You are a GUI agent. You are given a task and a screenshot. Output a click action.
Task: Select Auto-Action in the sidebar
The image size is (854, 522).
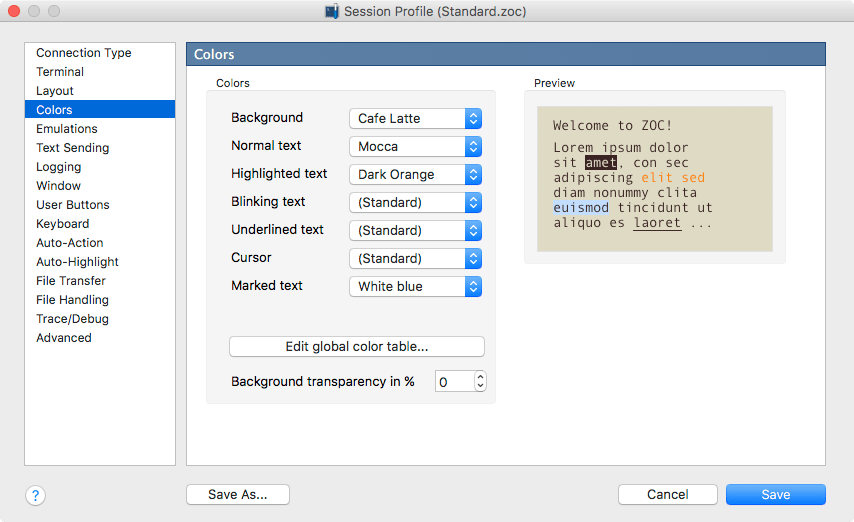click(x=100, y=243)
